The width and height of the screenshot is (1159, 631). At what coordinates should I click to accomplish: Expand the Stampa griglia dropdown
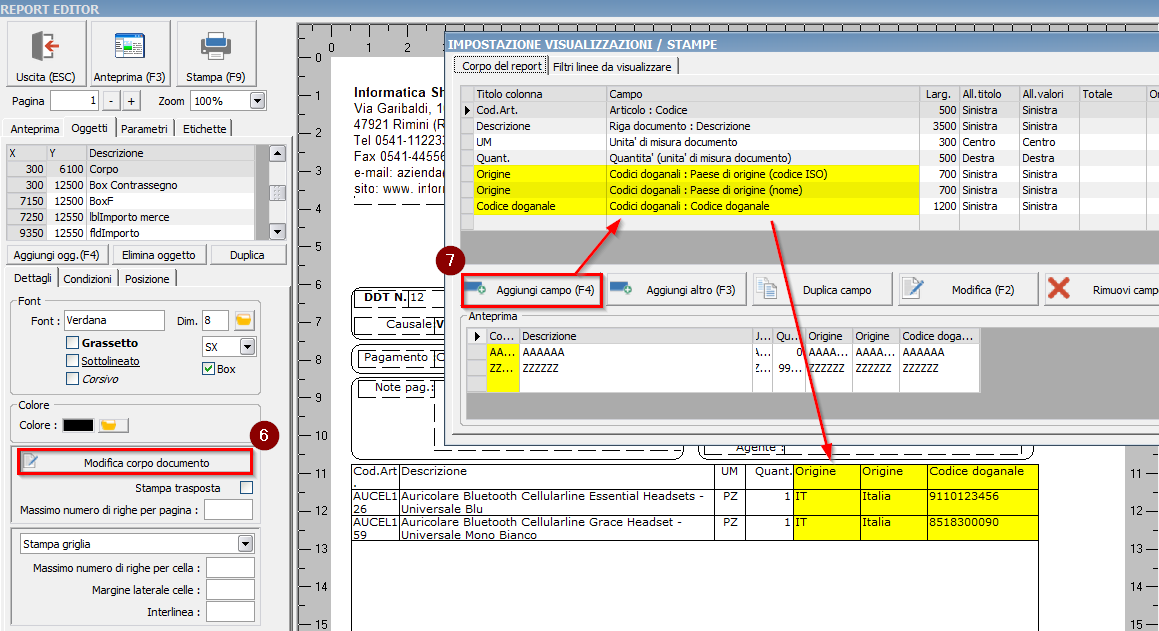pos(245,544)
